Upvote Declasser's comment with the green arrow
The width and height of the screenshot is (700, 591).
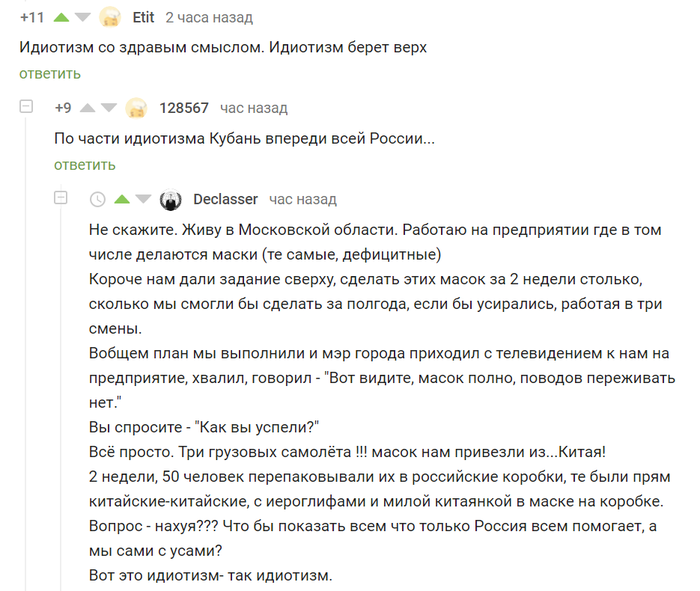(x=123, y=199)
